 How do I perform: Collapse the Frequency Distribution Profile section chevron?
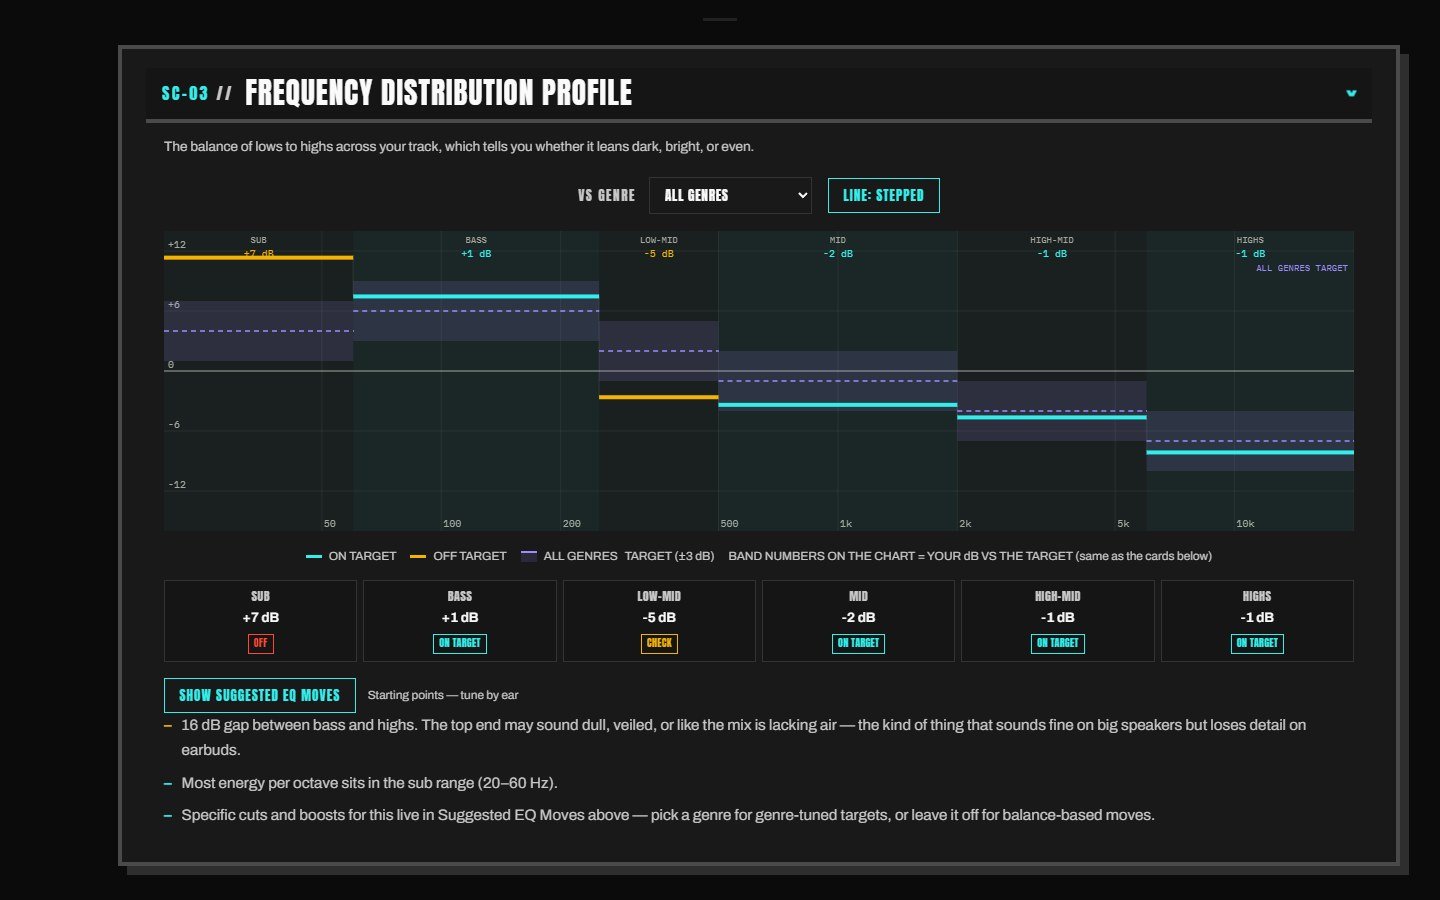click(1351, 93)
